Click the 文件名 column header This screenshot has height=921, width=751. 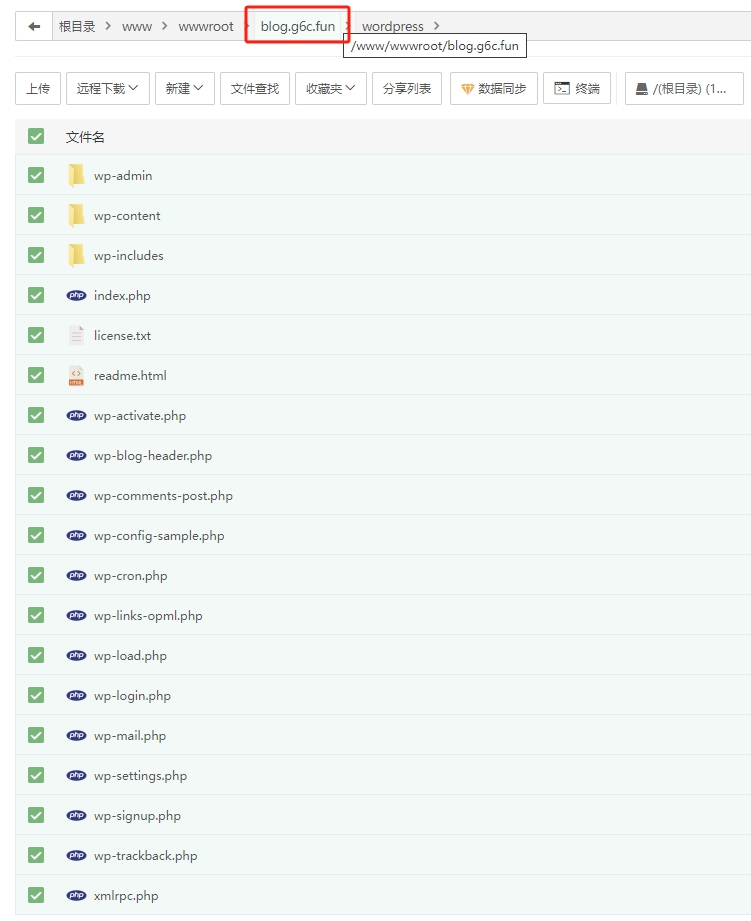click(x=86, y=137)
